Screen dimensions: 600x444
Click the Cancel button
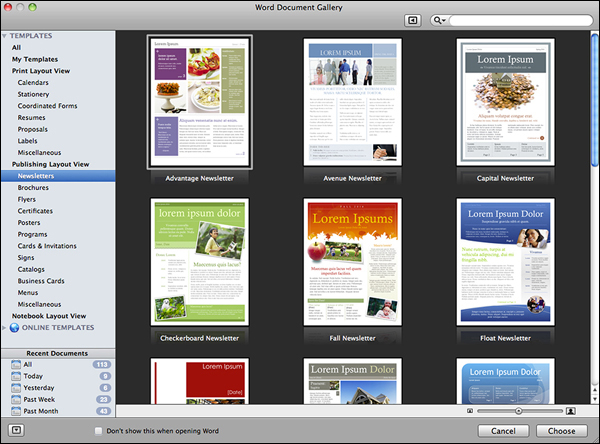pyautogui.click(x=503, y=431)
